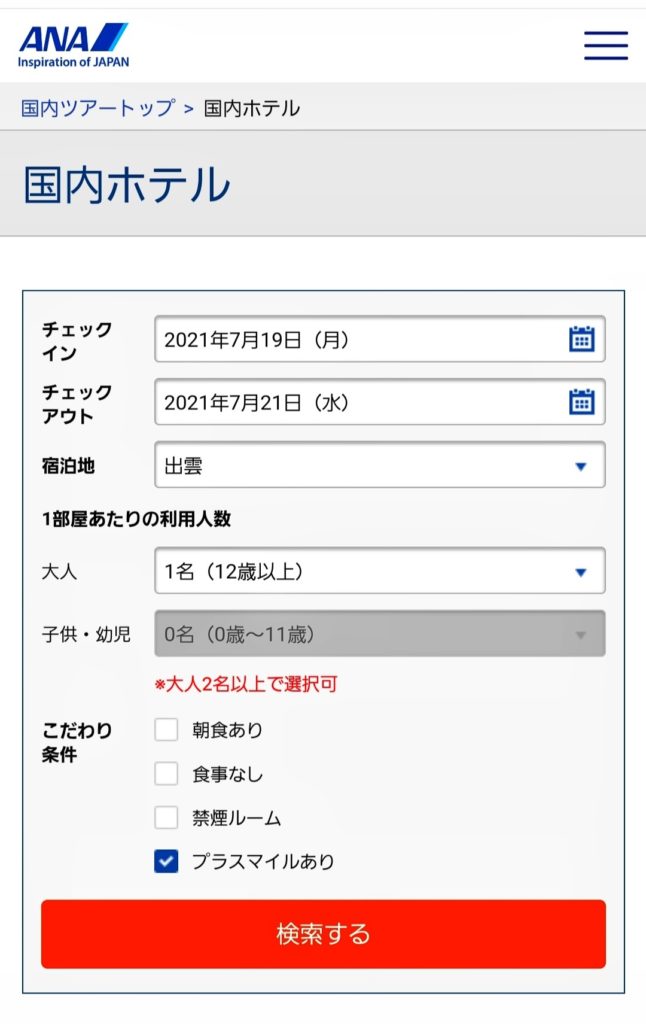The height and width of the screenshot is (1024, 646).
Task: Click the check-out date field
Action: coord(360,403)
